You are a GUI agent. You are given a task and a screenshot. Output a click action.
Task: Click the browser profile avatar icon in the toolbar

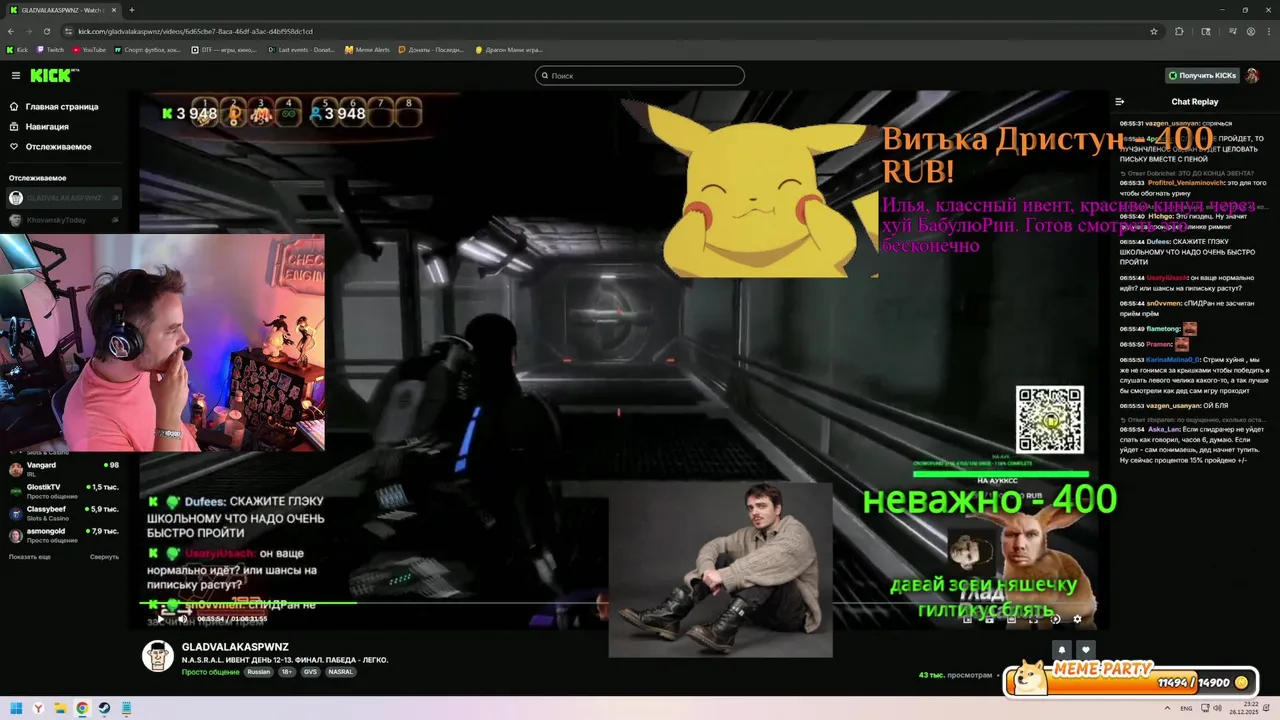tap(1251, 31)
